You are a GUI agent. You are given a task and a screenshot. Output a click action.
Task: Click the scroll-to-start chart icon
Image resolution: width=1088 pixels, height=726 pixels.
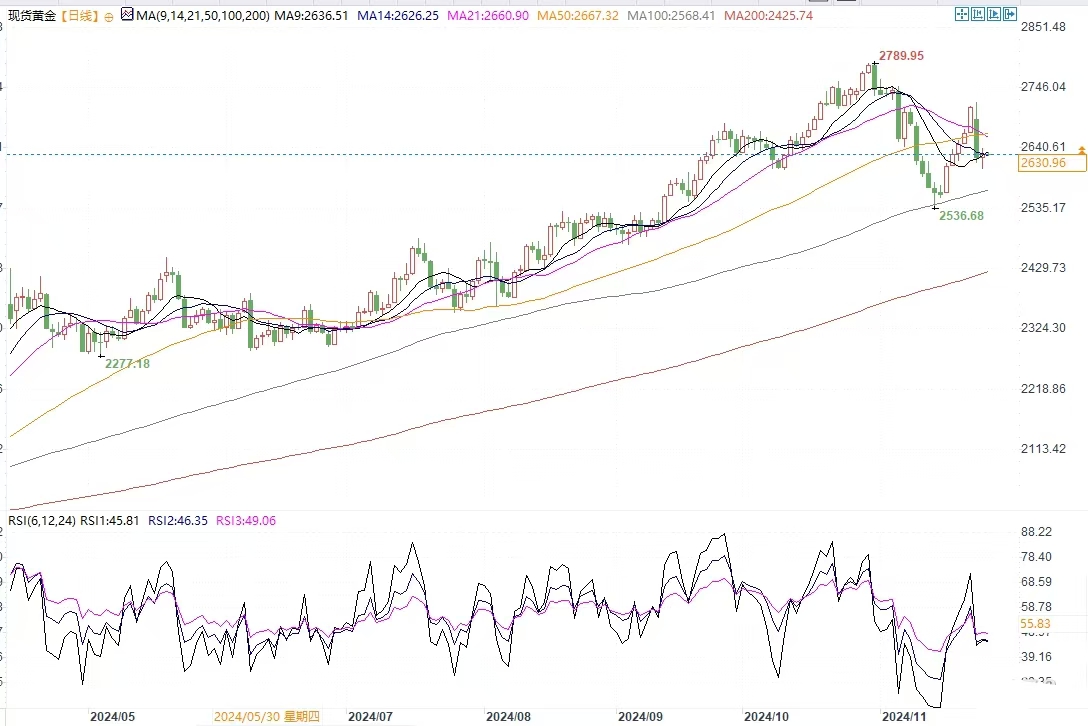978,14
